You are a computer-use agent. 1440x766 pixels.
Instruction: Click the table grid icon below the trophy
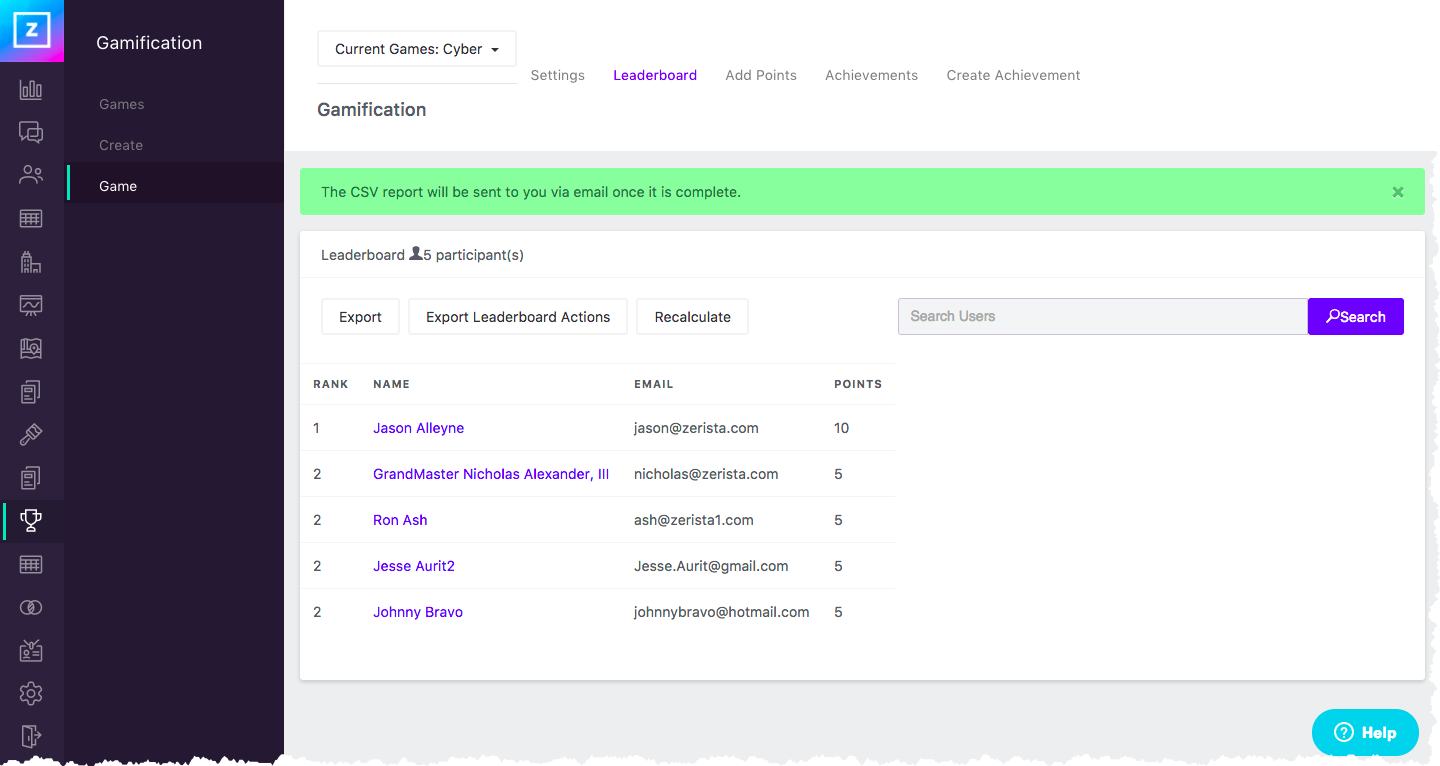pos(31,564)
